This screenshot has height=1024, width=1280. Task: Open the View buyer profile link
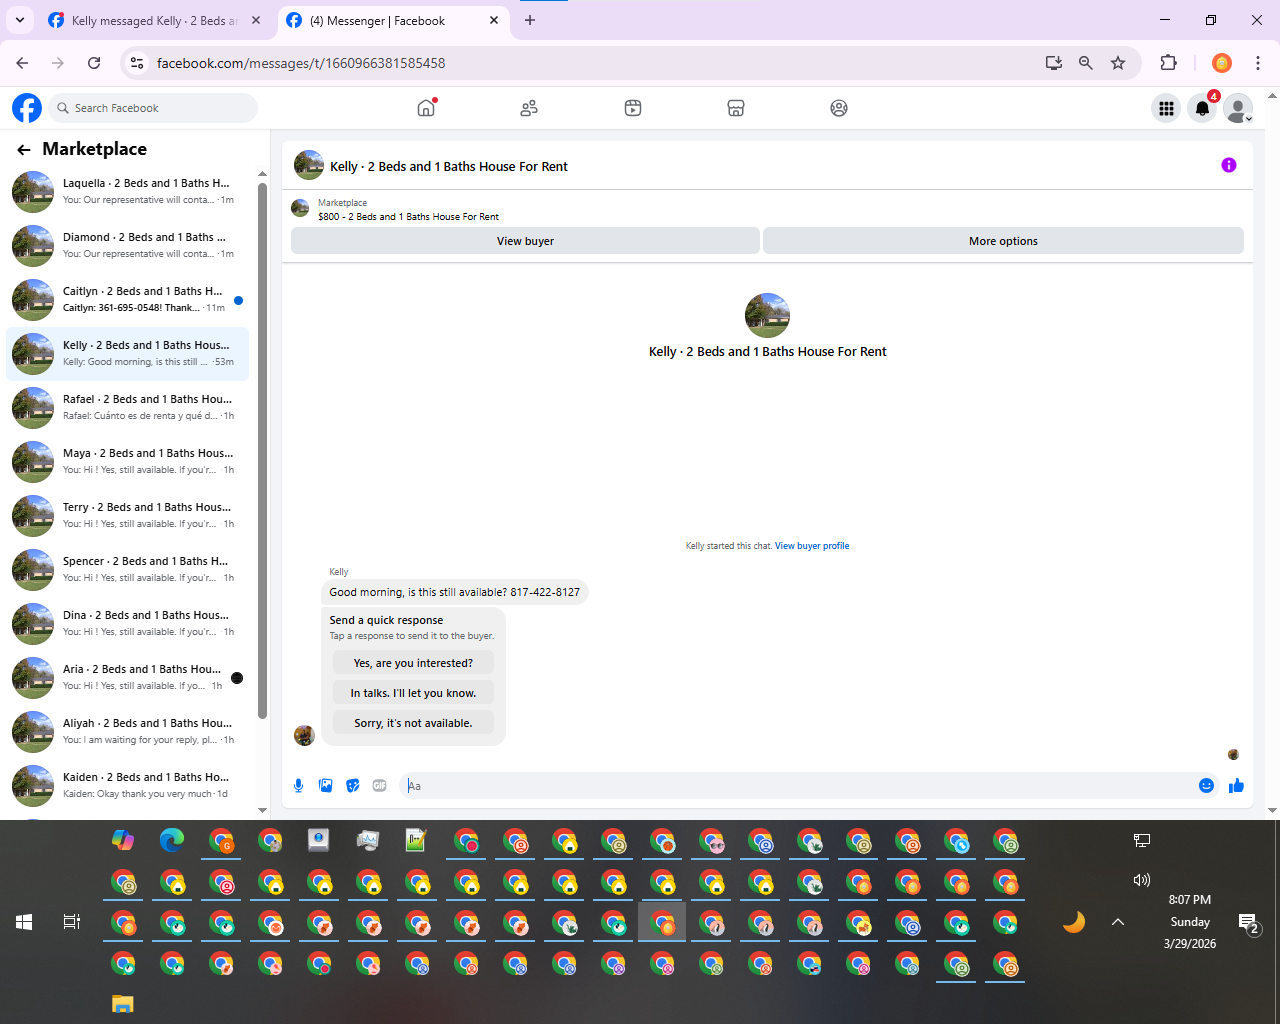click(x=812, y=546)
